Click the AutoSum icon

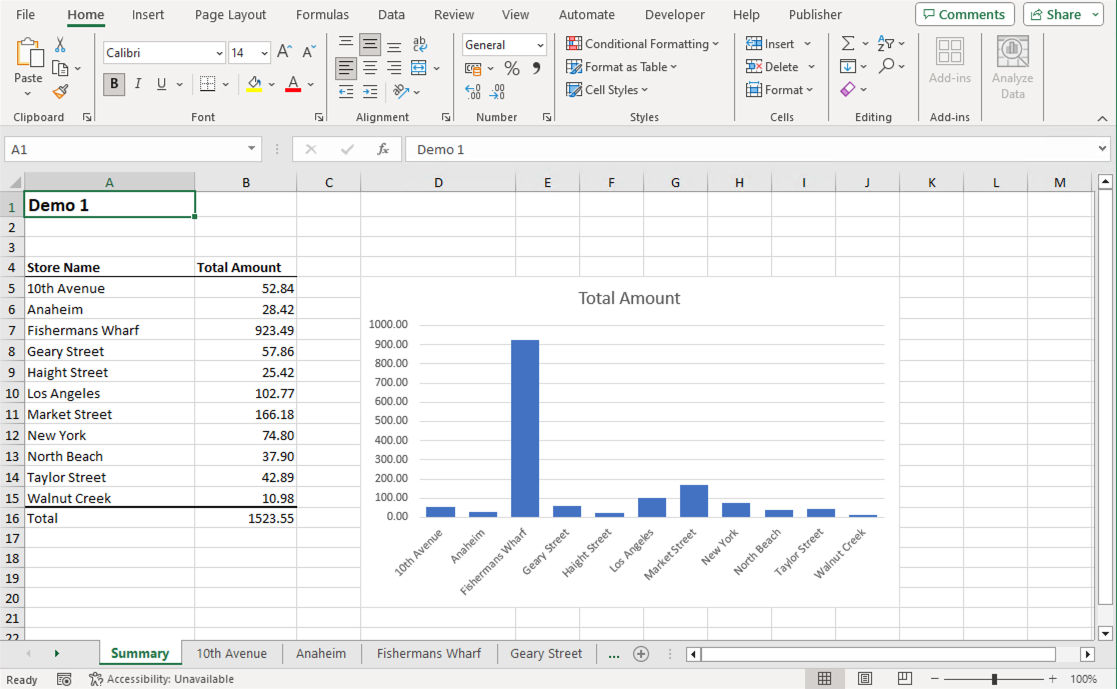click(849, 43)
